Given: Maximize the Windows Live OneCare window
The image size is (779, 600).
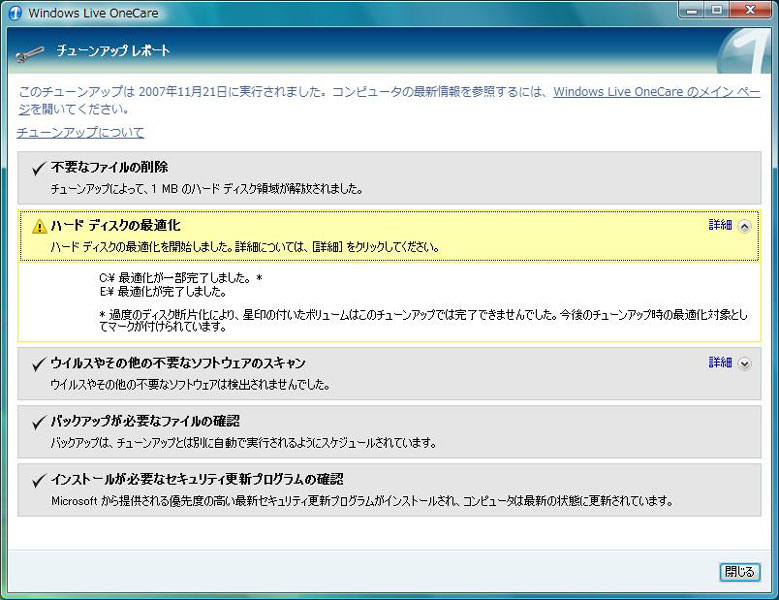Looking at the screenshot, I should coord(717,10).
